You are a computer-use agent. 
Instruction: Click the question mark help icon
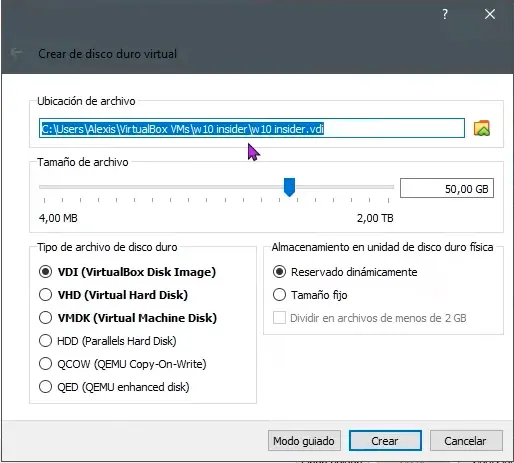pyautogui.click(x=445, y=14)
